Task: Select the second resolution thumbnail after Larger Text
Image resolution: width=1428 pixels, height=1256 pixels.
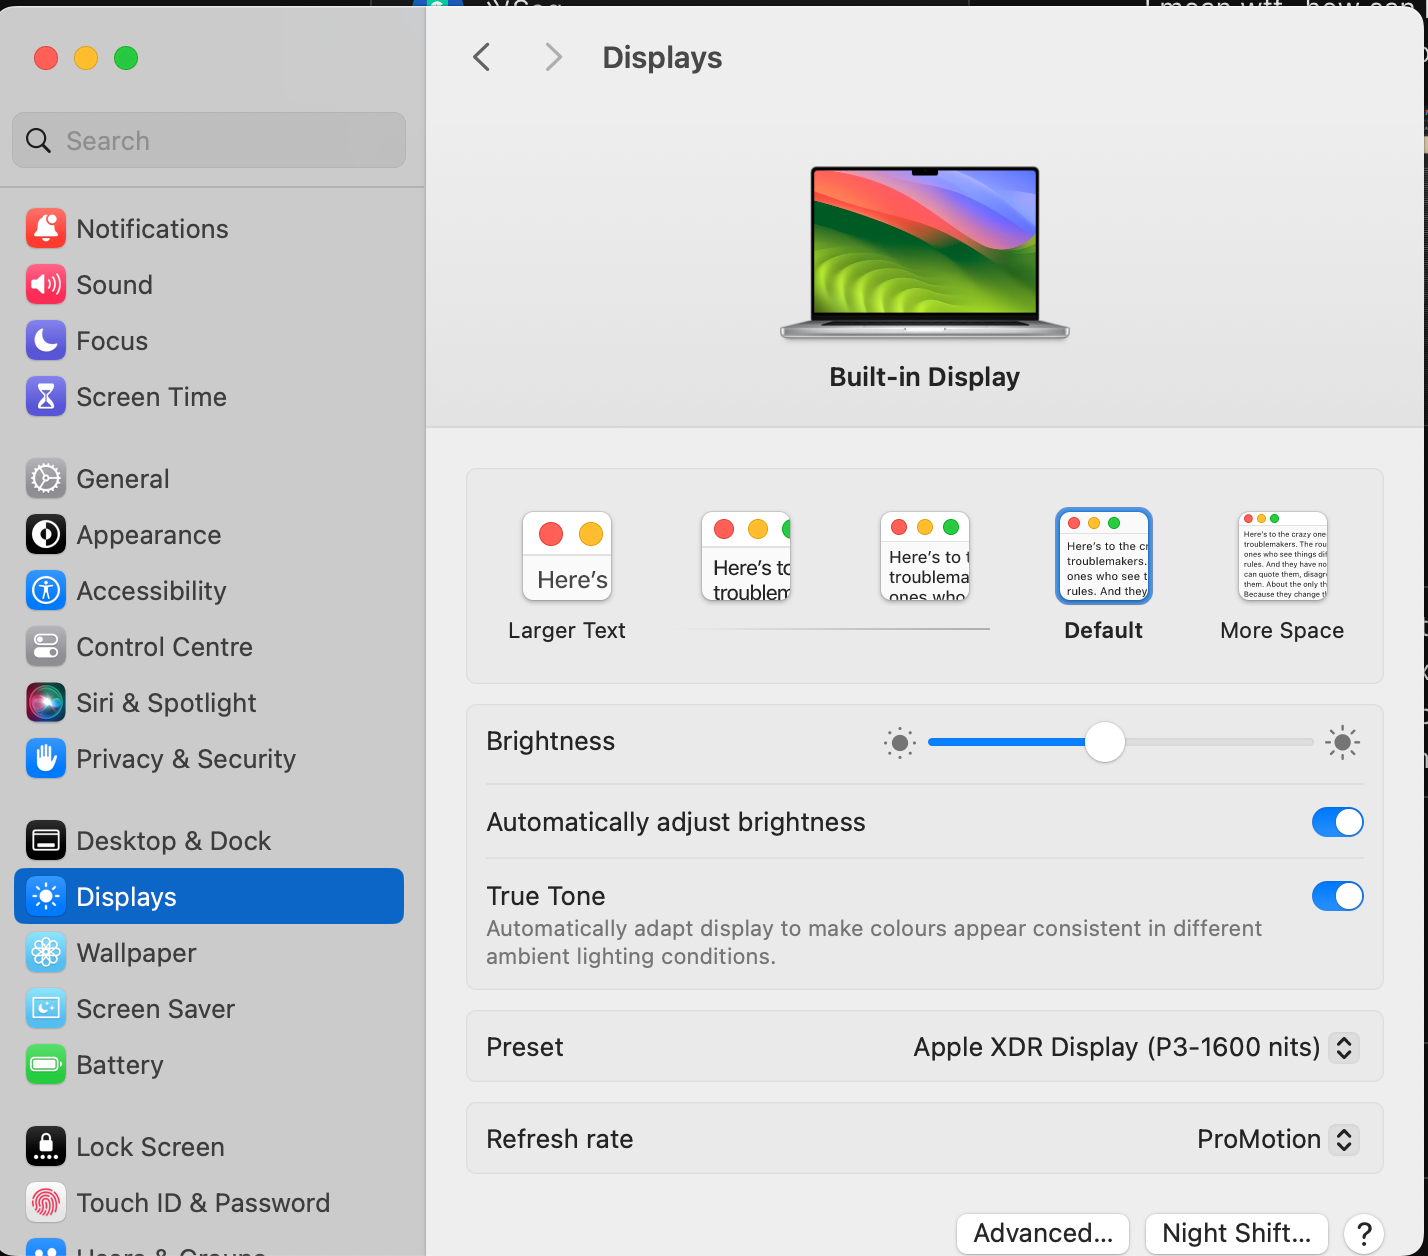Action: click(746, 556)
